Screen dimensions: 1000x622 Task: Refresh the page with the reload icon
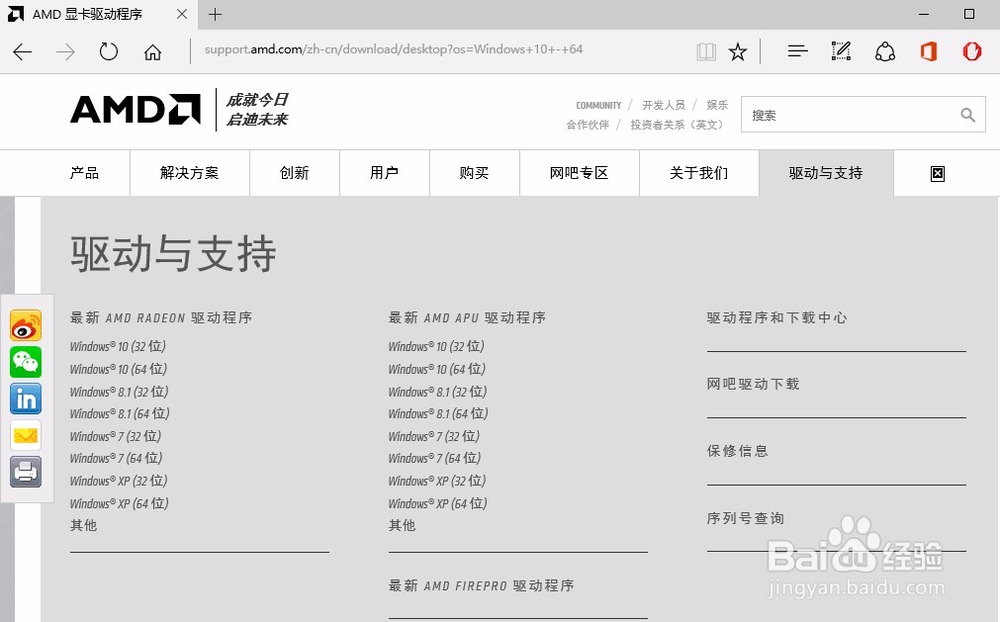click(109, 51)
